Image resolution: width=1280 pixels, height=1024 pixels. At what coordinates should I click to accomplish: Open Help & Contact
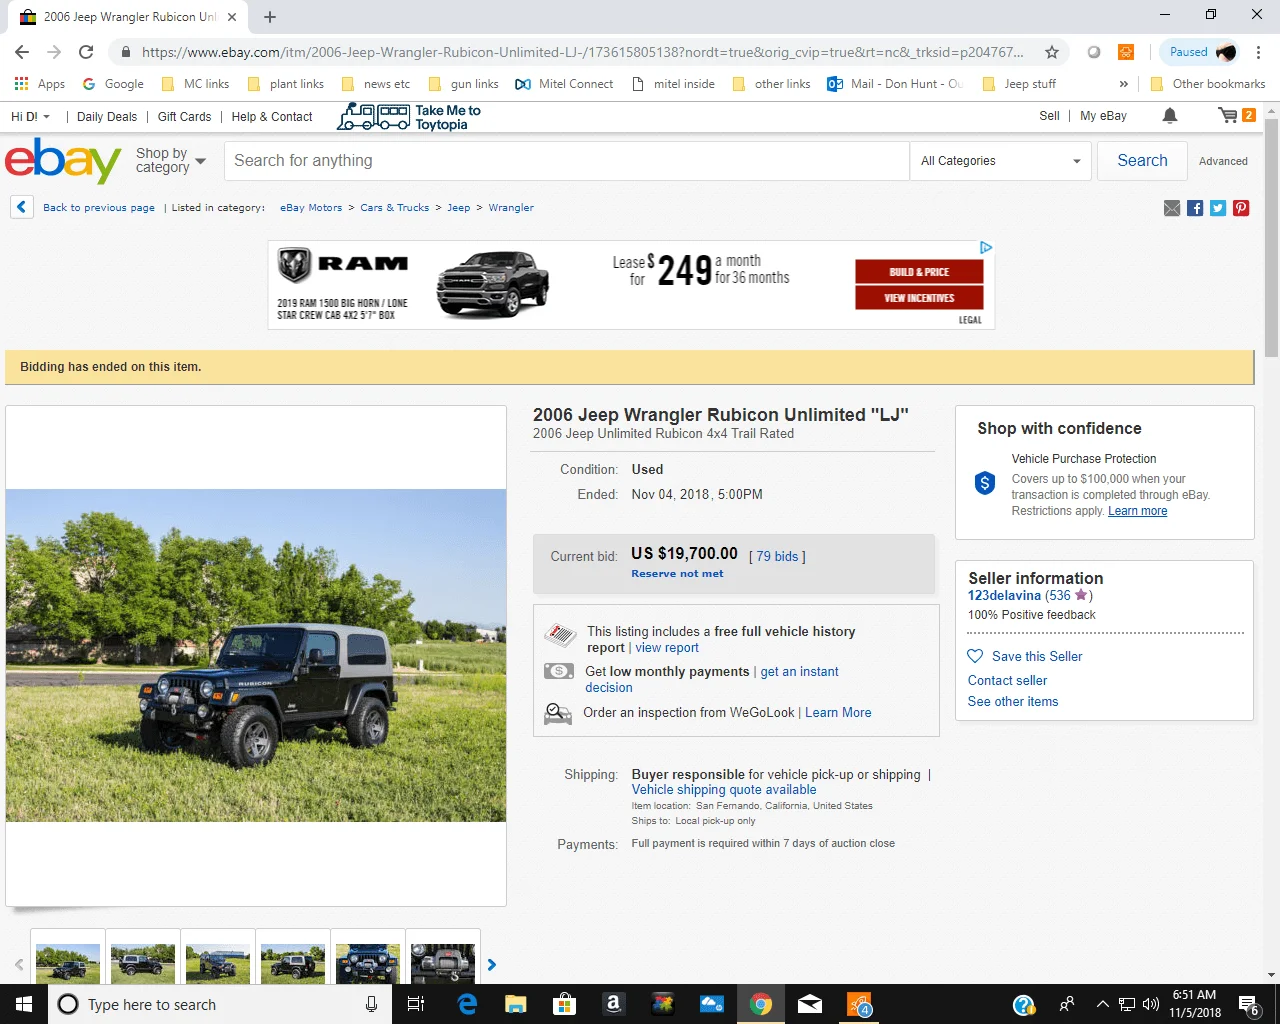coord(272,117)
